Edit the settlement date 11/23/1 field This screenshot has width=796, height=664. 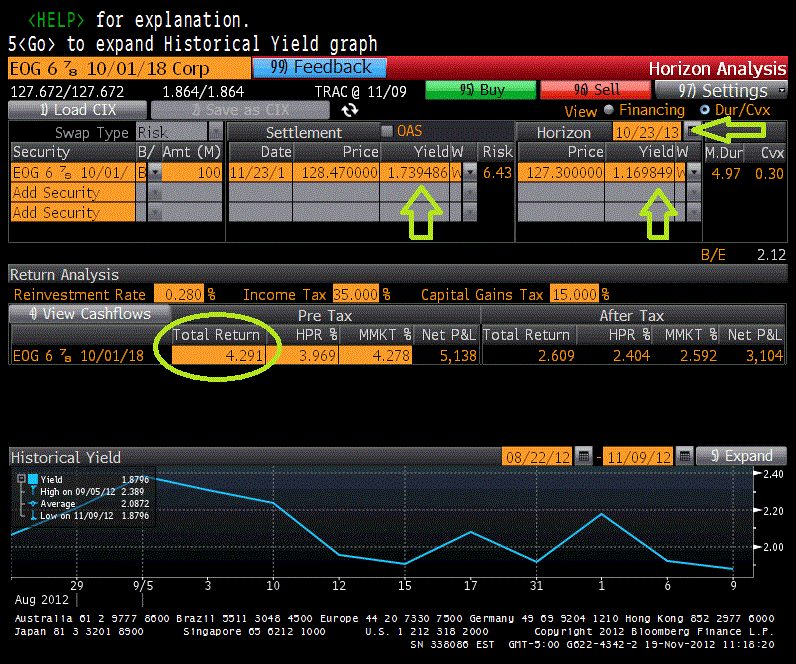260,173
